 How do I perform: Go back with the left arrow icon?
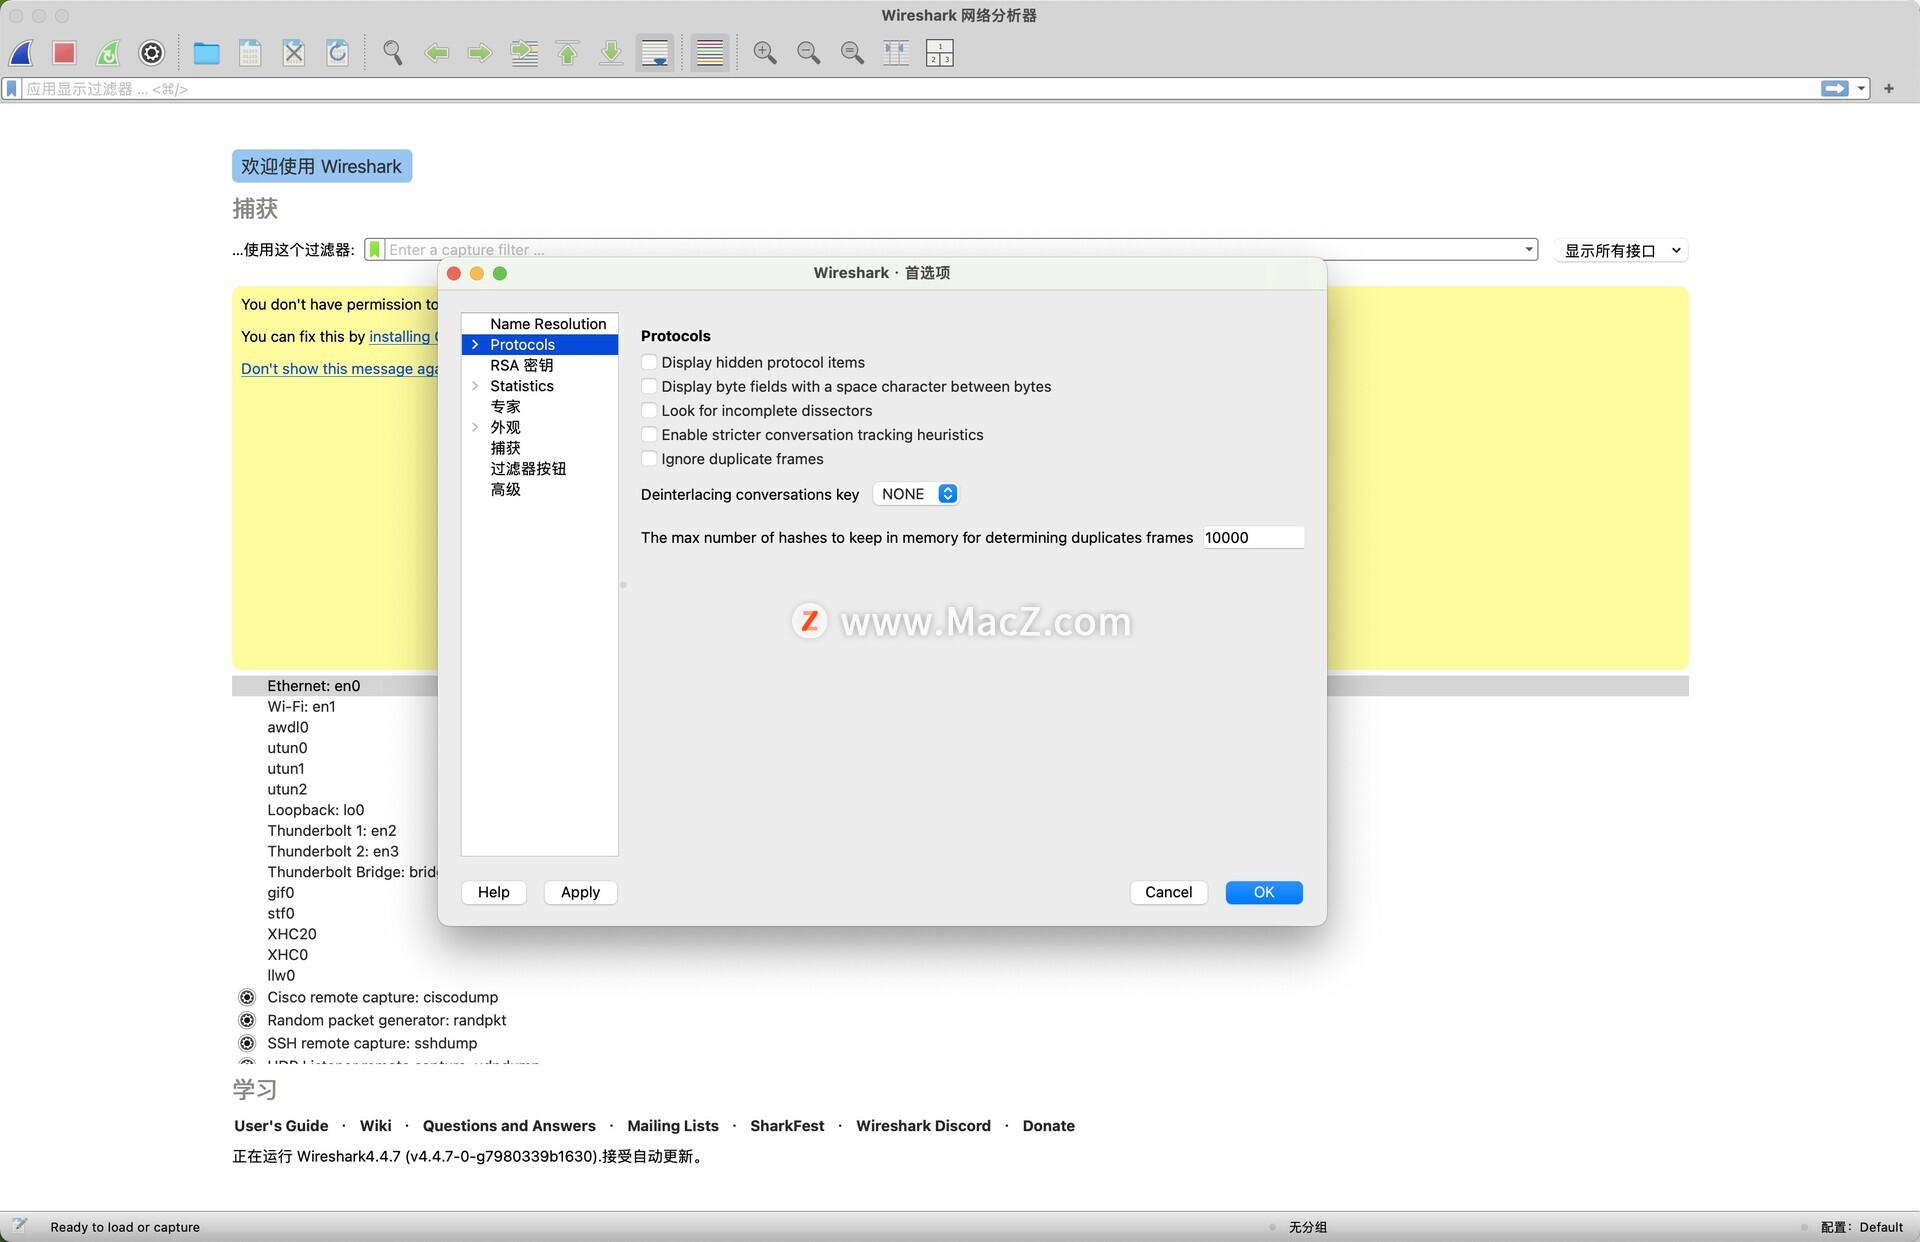click(x=436, y=53)
